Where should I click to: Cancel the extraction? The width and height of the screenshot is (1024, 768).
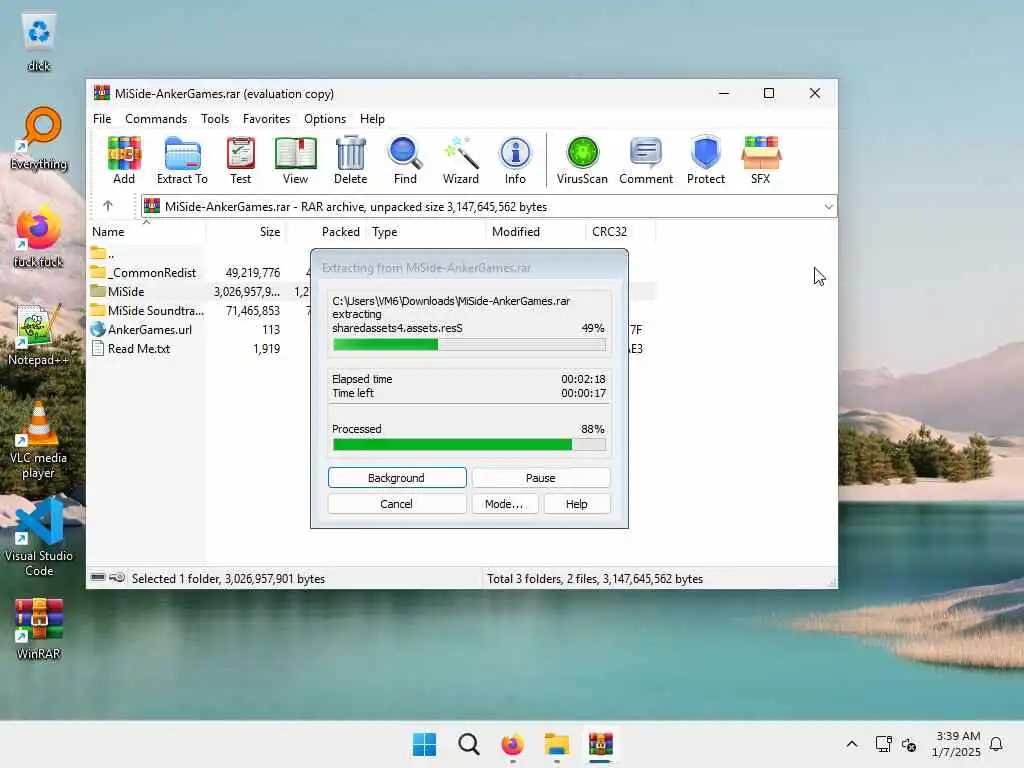397,504
